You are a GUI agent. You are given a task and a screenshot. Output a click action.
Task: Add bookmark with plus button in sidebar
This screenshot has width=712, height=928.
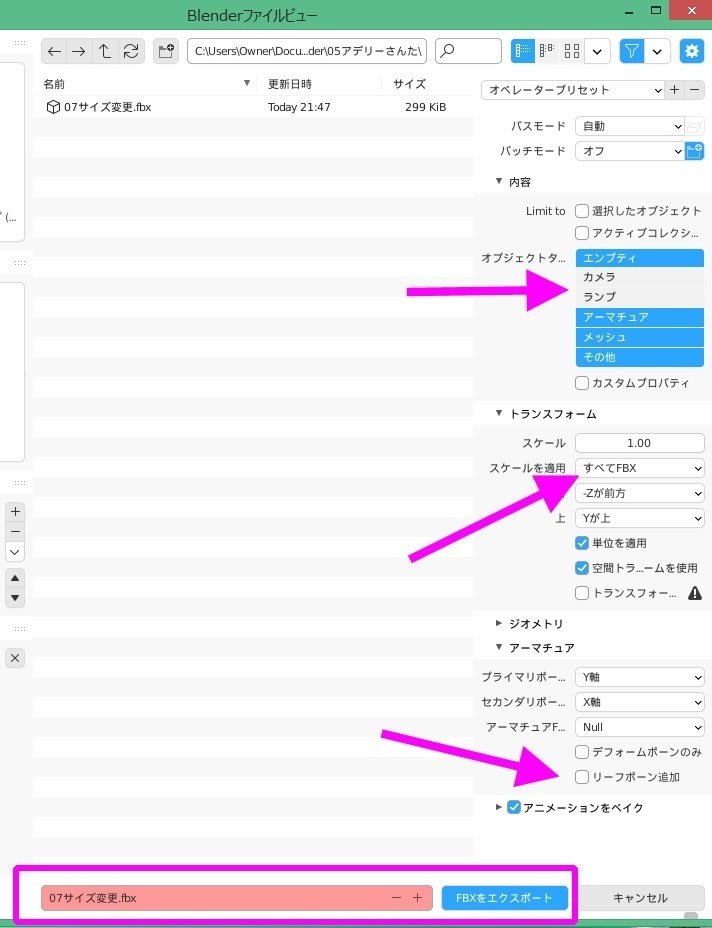coord(15,511)
